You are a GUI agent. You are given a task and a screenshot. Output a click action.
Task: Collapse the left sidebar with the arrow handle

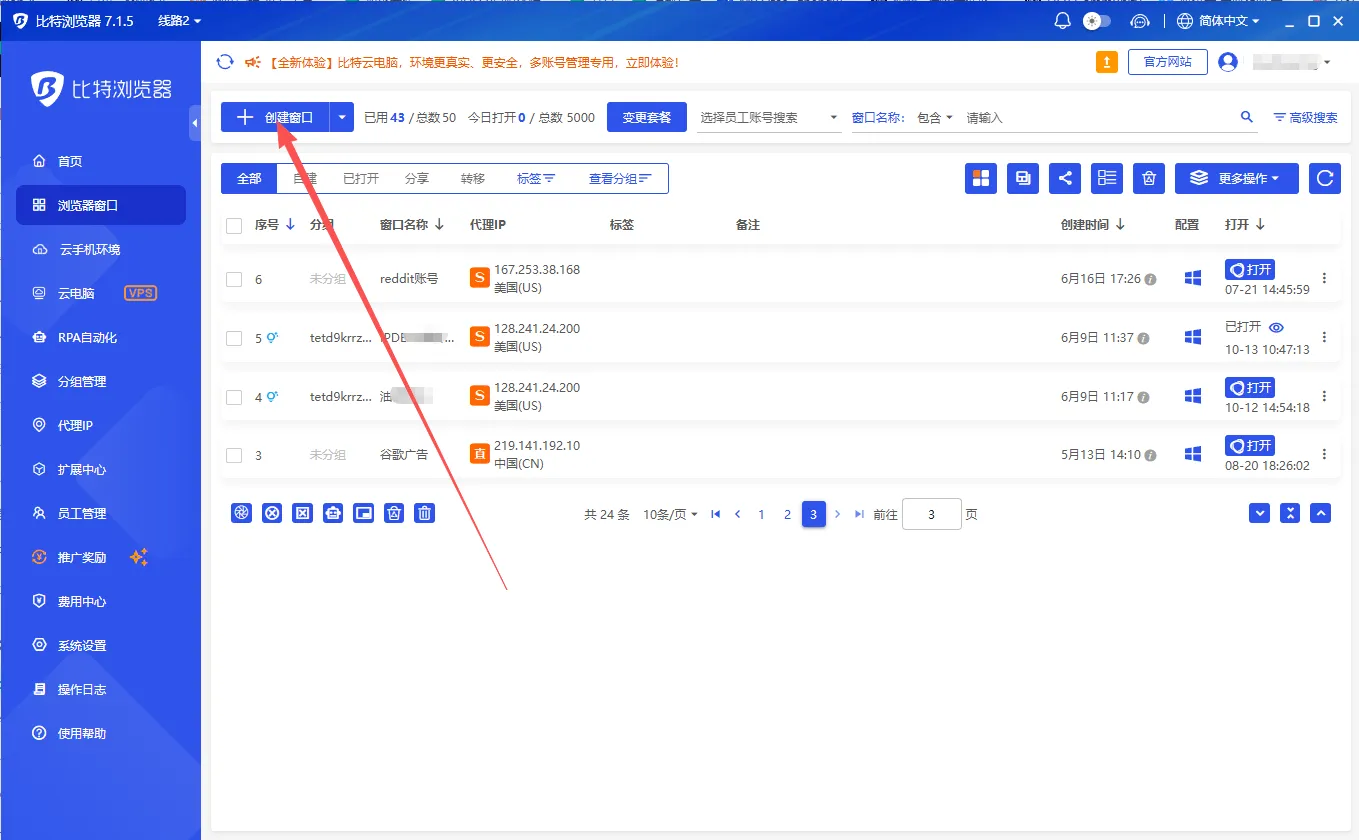[195, 123]
